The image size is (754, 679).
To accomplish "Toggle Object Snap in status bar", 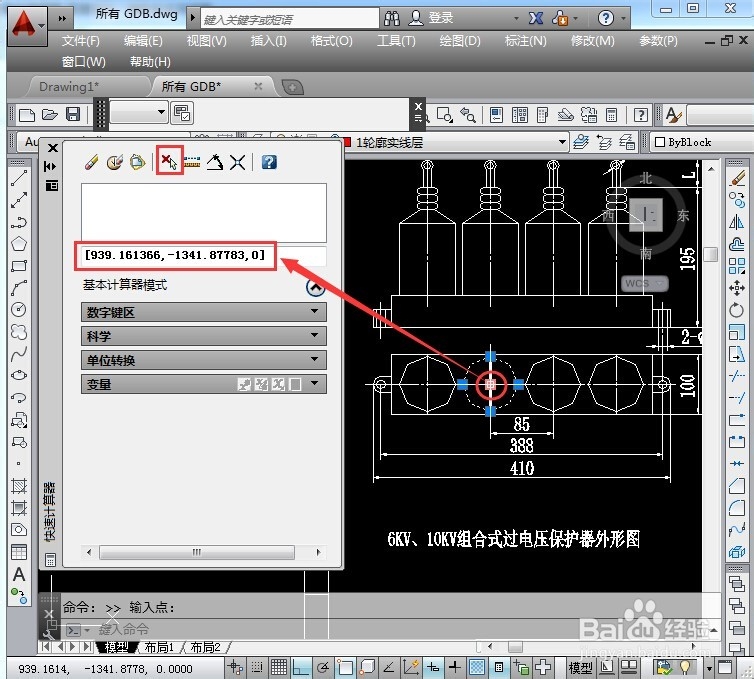I will [345, 667].
